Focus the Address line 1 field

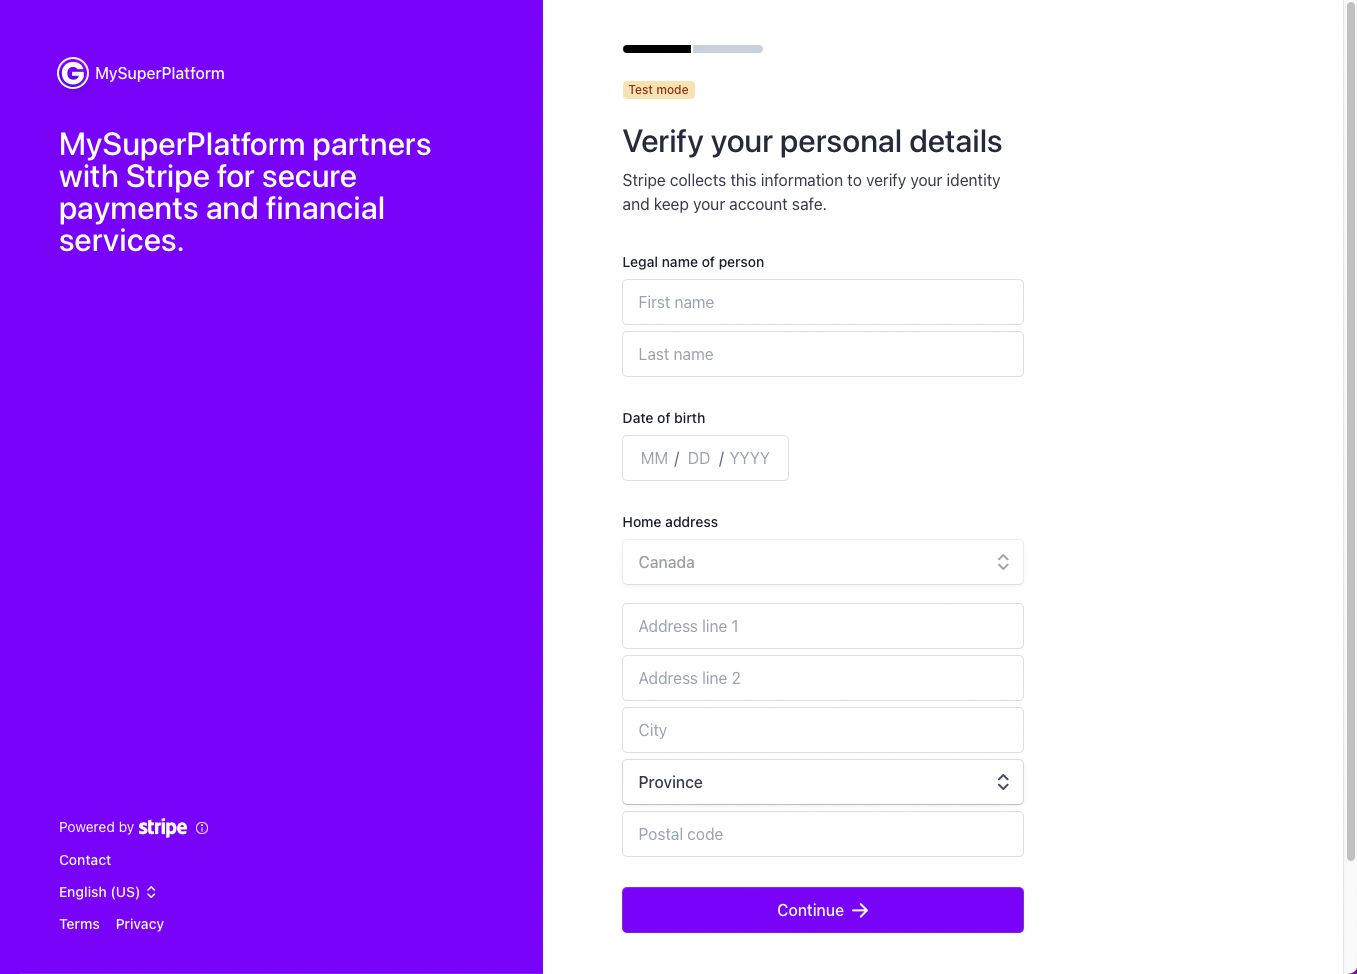tap(822, 626)
